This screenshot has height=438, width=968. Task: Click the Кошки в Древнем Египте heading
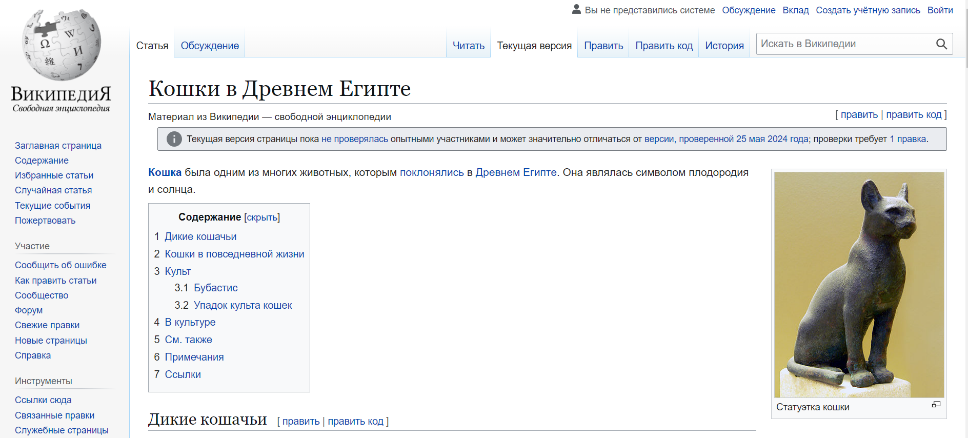click(x=279, y=89)
